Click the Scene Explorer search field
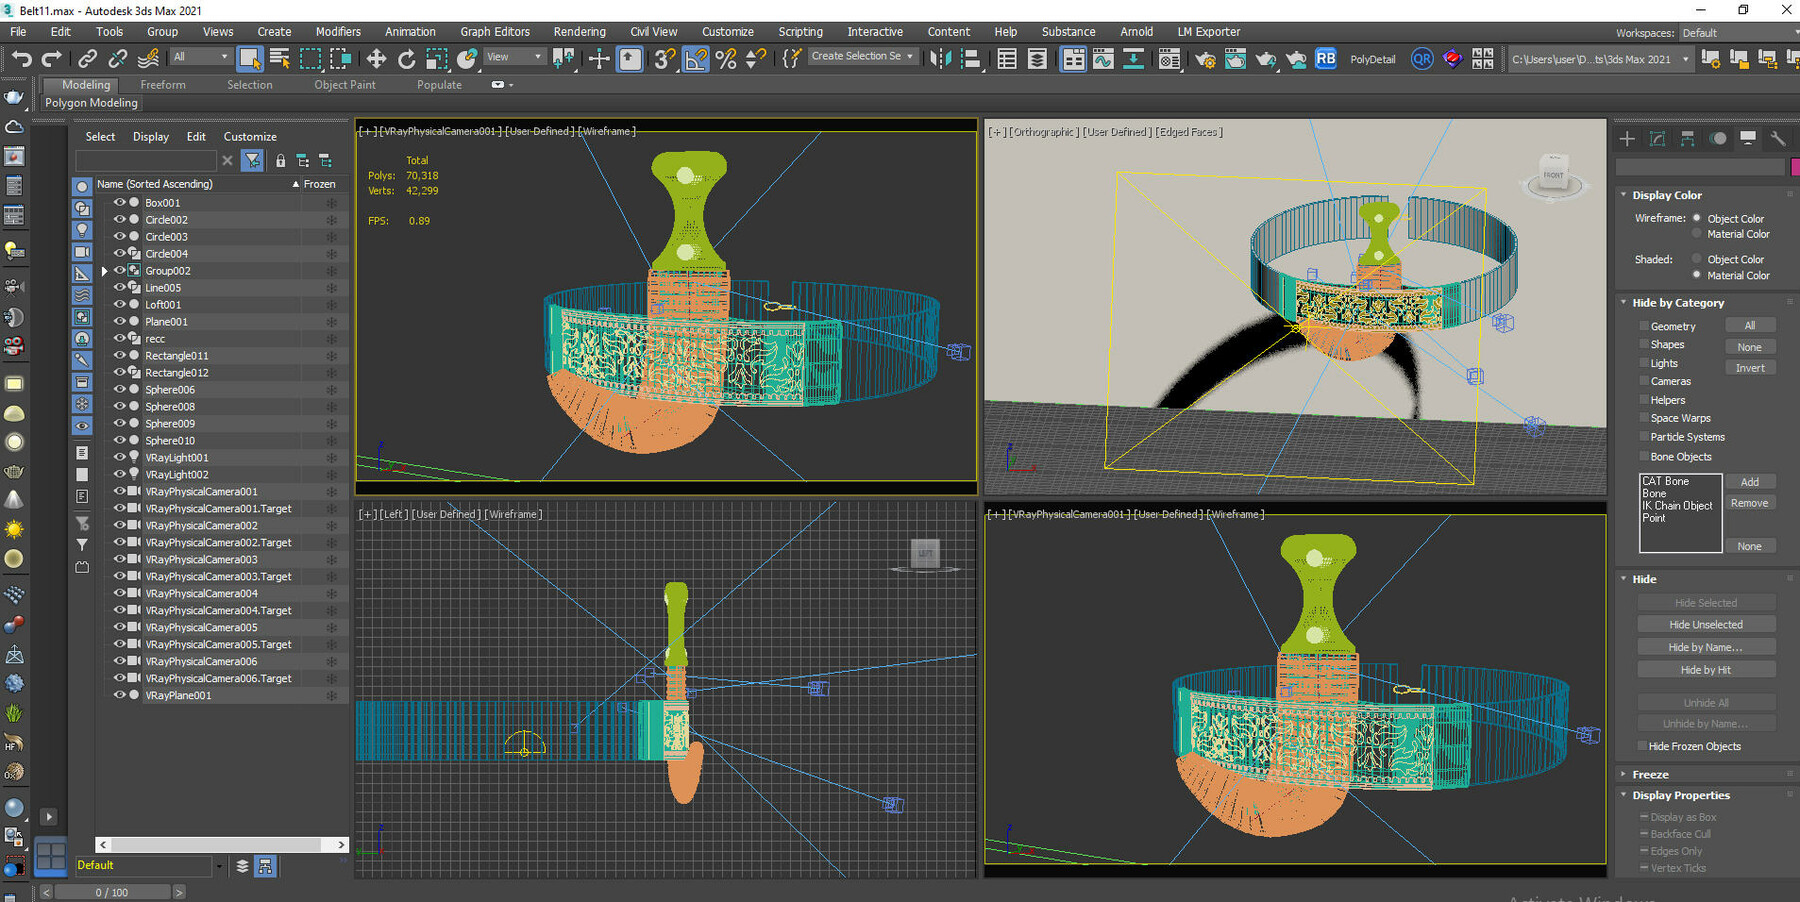1800x902 pixels. 145,160
